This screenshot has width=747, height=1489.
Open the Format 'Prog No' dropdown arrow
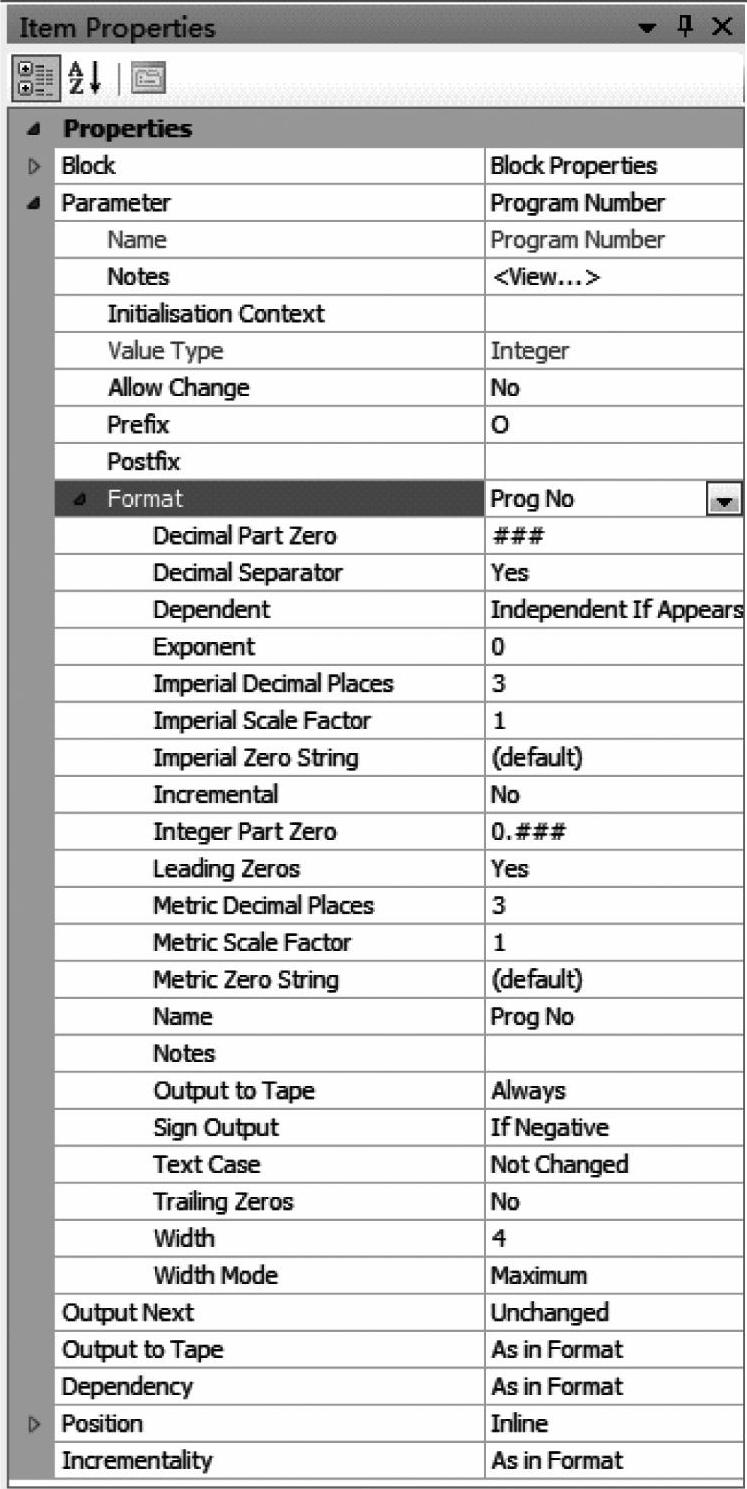coord(722,499)
